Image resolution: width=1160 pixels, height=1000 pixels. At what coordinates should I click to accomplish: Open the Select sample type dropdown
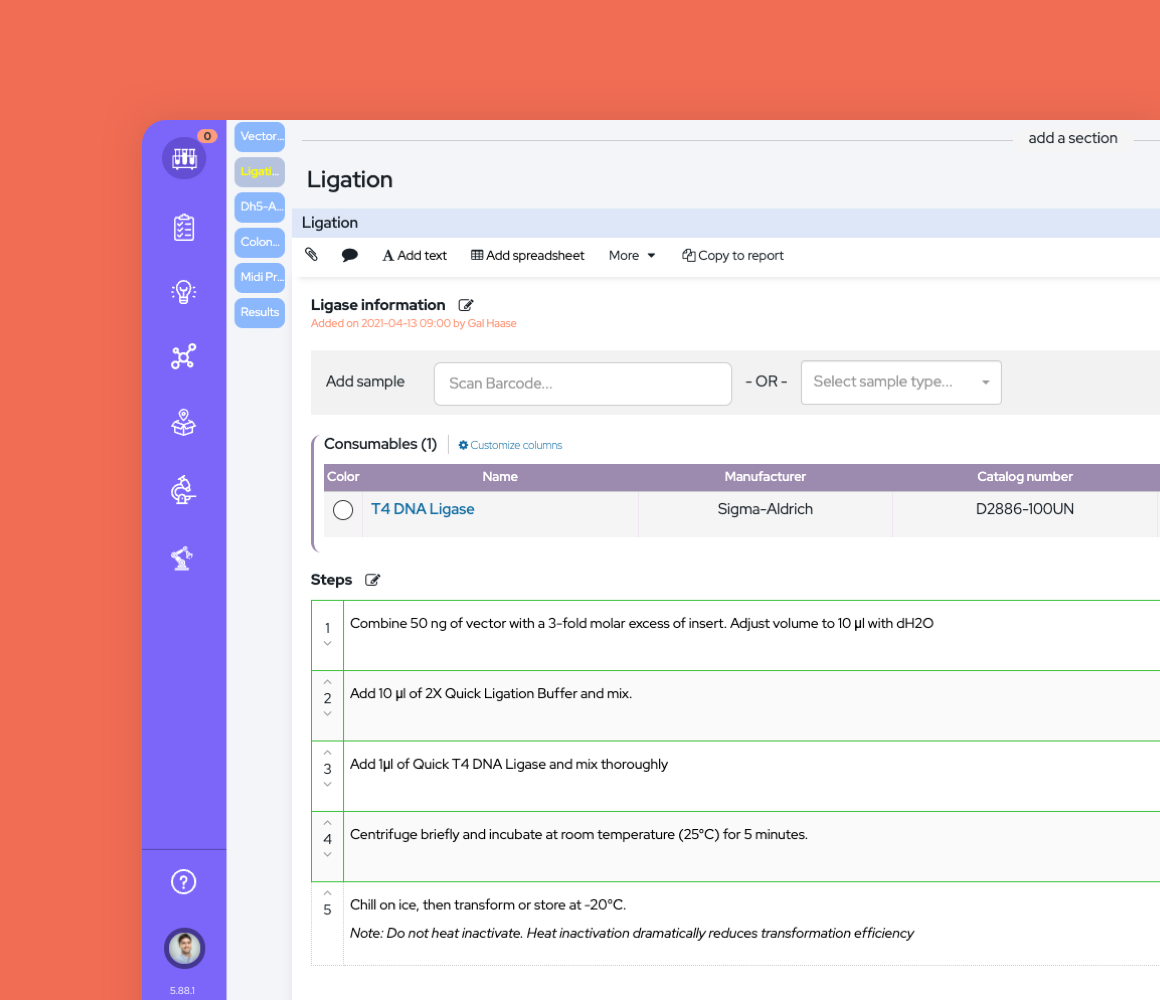[x=899, y=382]
